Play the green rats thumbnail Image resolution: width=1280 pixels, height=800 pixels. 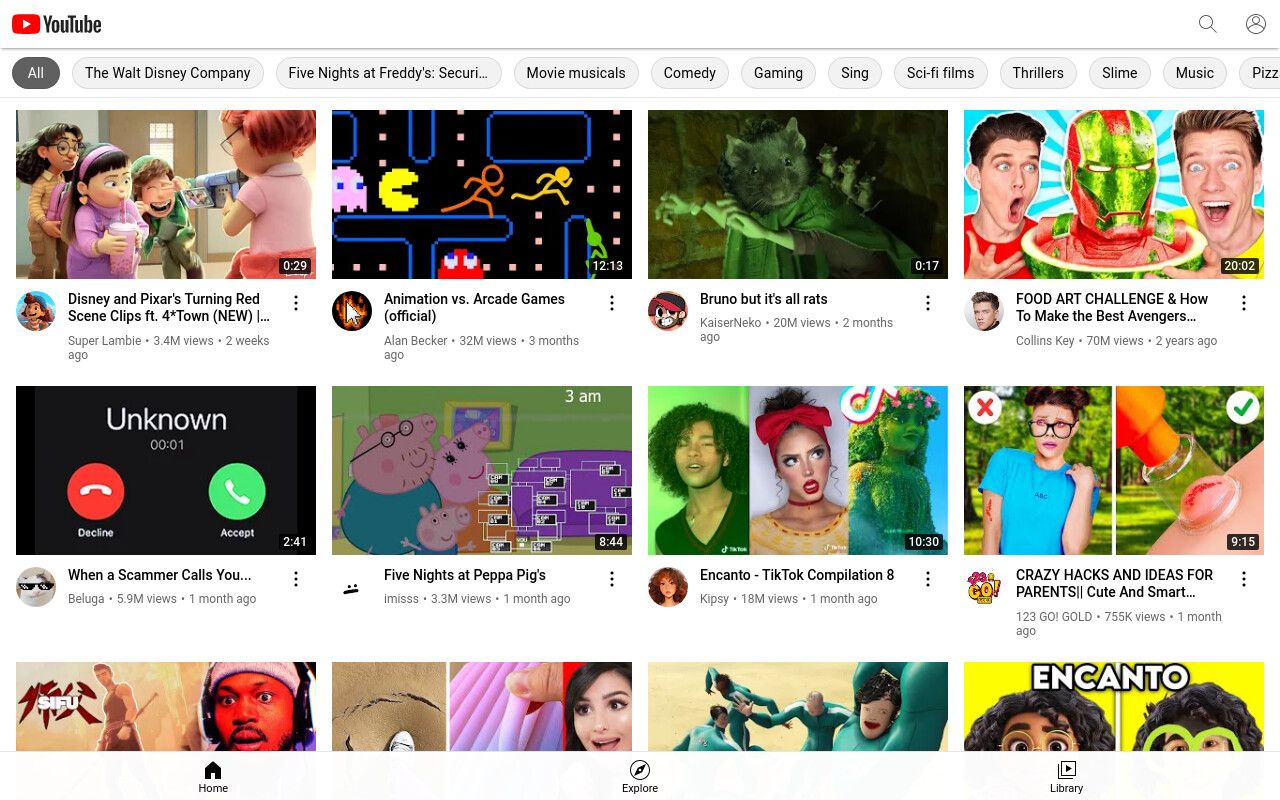(798, 194)
